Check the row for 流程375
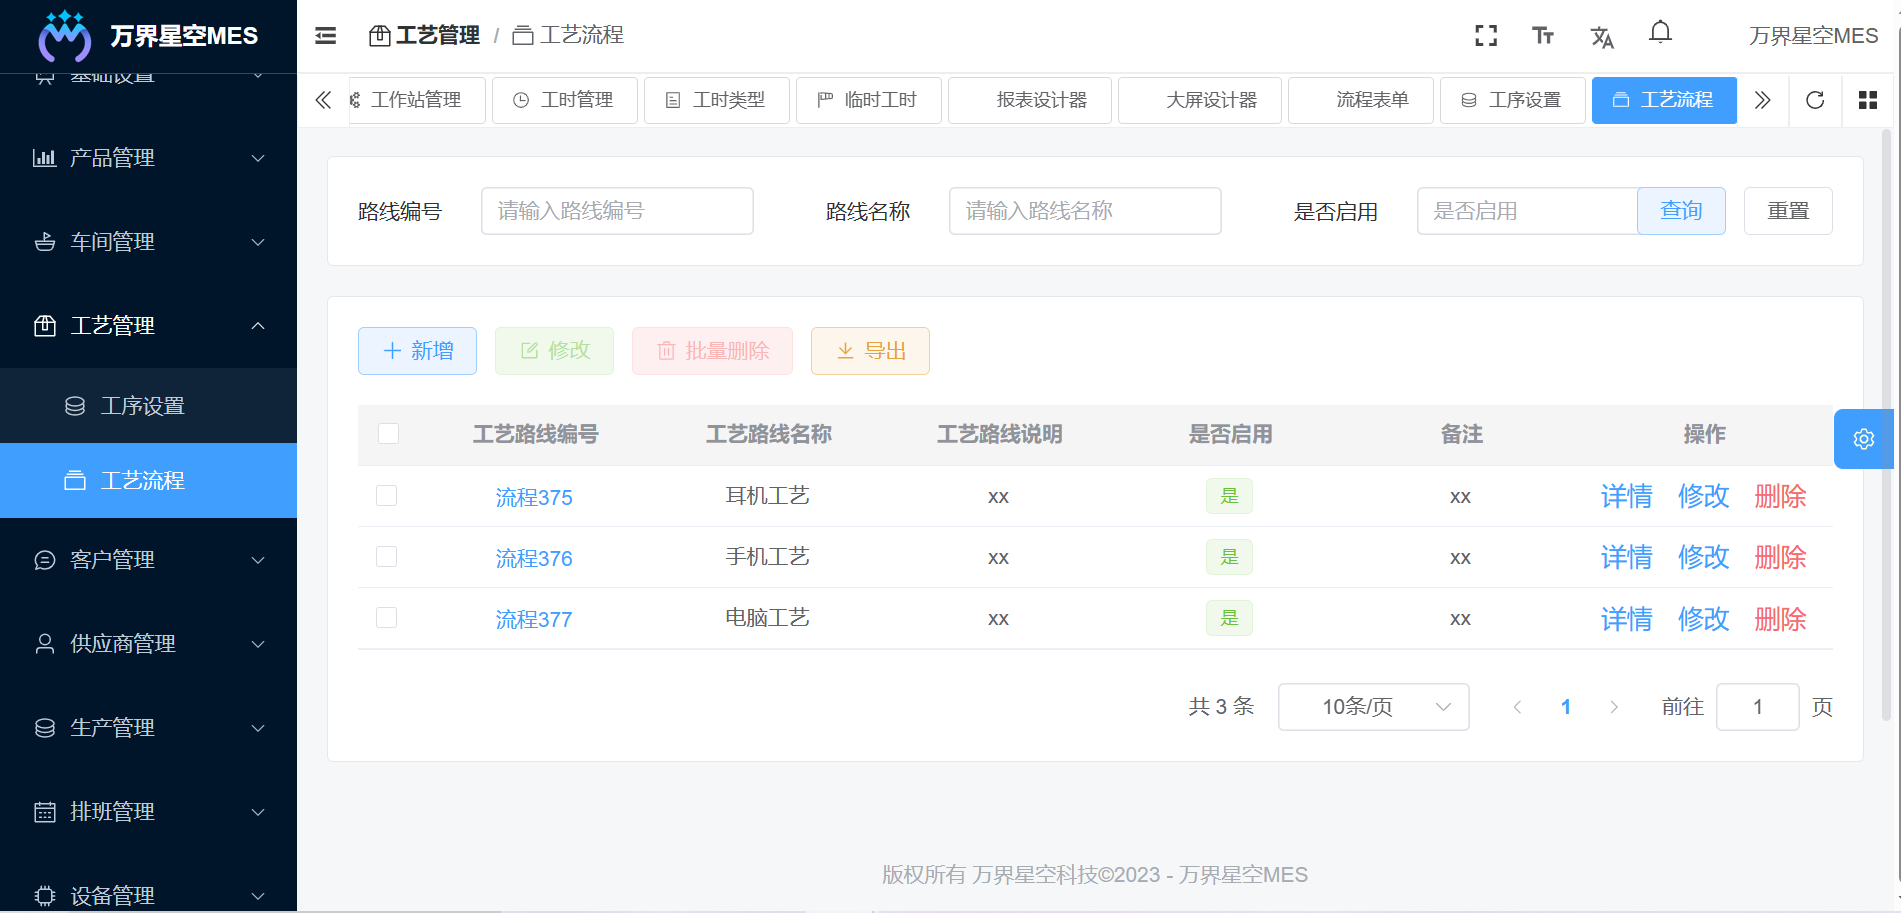Screen dimensions: 1901x913 [x=387, y=496]
